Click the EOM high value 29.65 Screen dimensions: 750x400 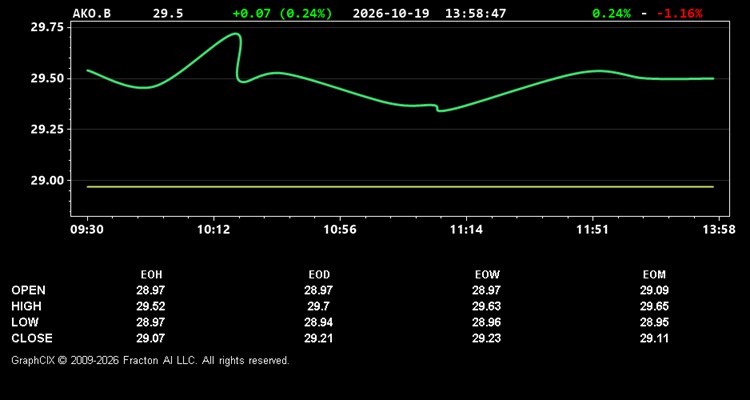(x=654, y=306)
